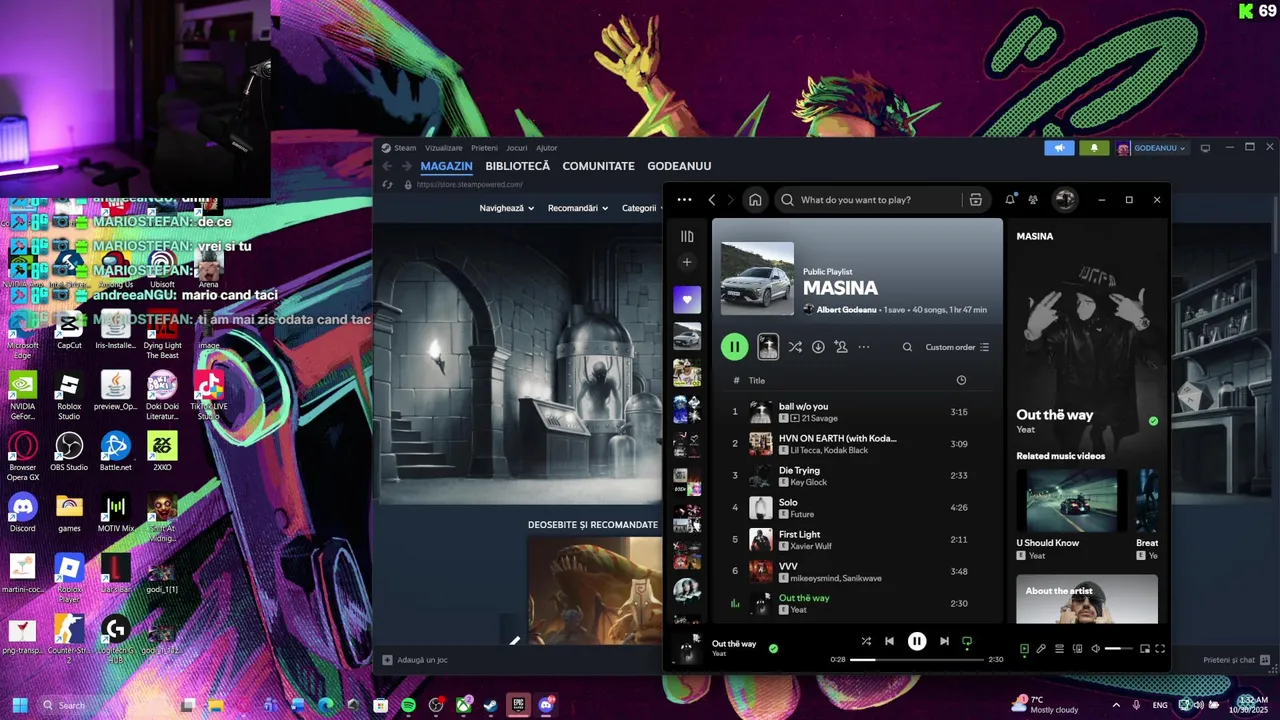Open Spotify play queue
This screenshot has width=1280, height=720.
tap(1059, 649)
